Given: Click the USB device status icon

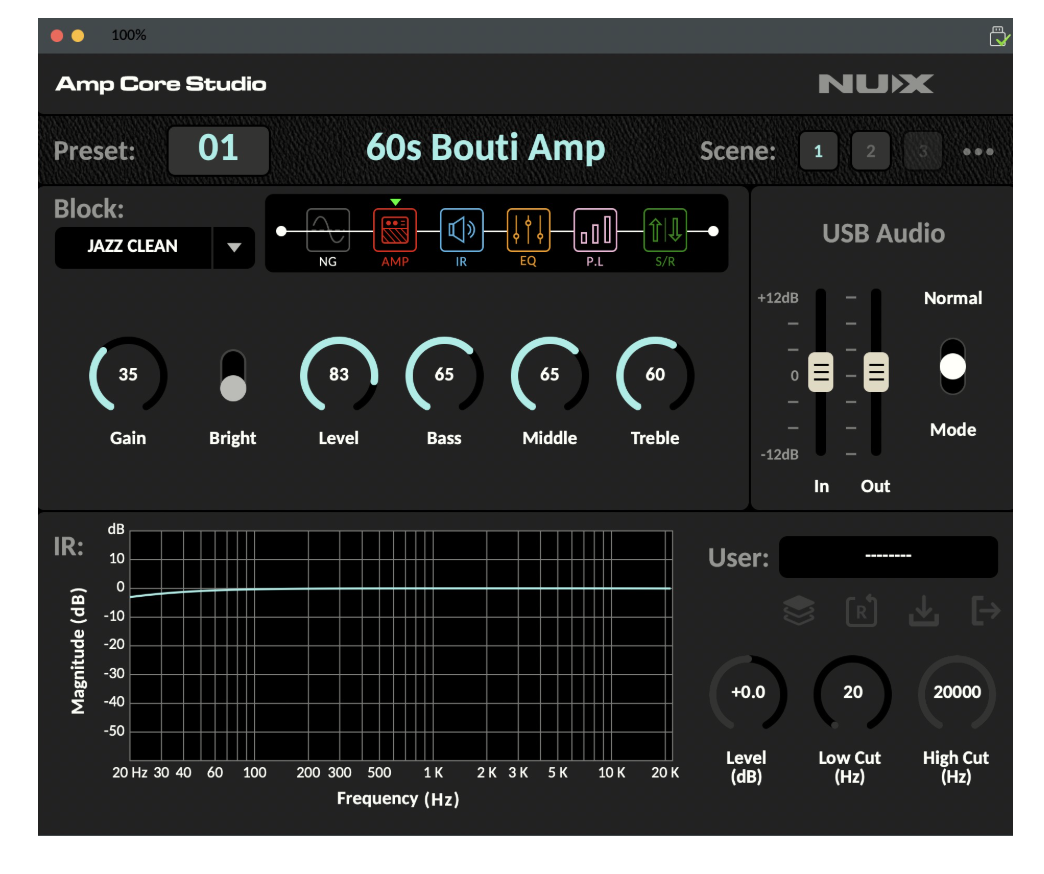Looking at the screenshot, I should click(999, 36).
